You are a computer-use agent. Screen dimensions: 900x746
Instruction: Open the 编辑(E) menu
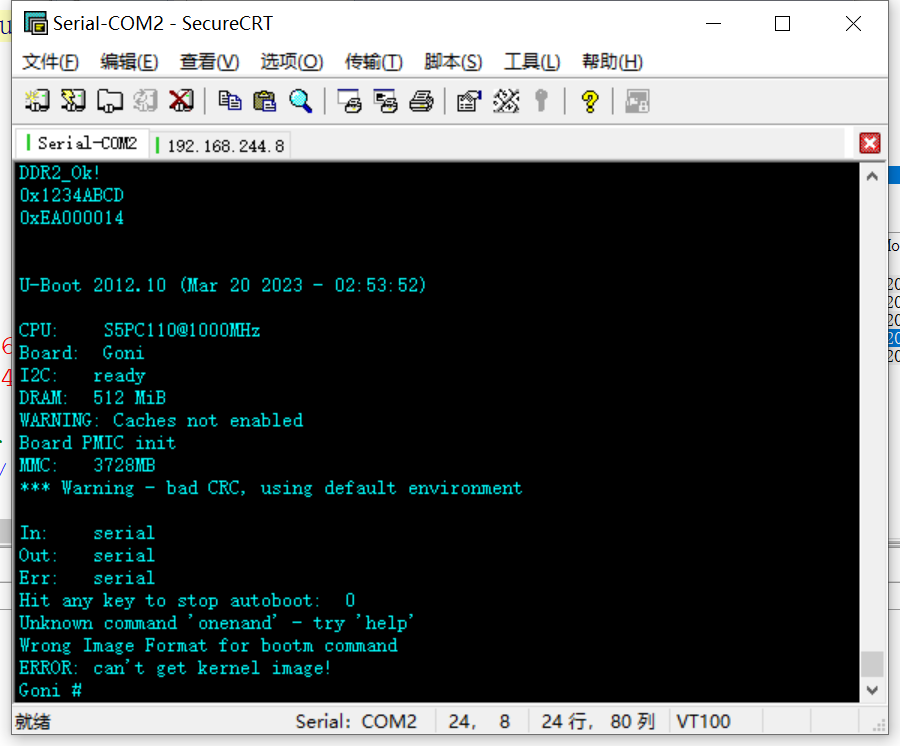[129, 61]
